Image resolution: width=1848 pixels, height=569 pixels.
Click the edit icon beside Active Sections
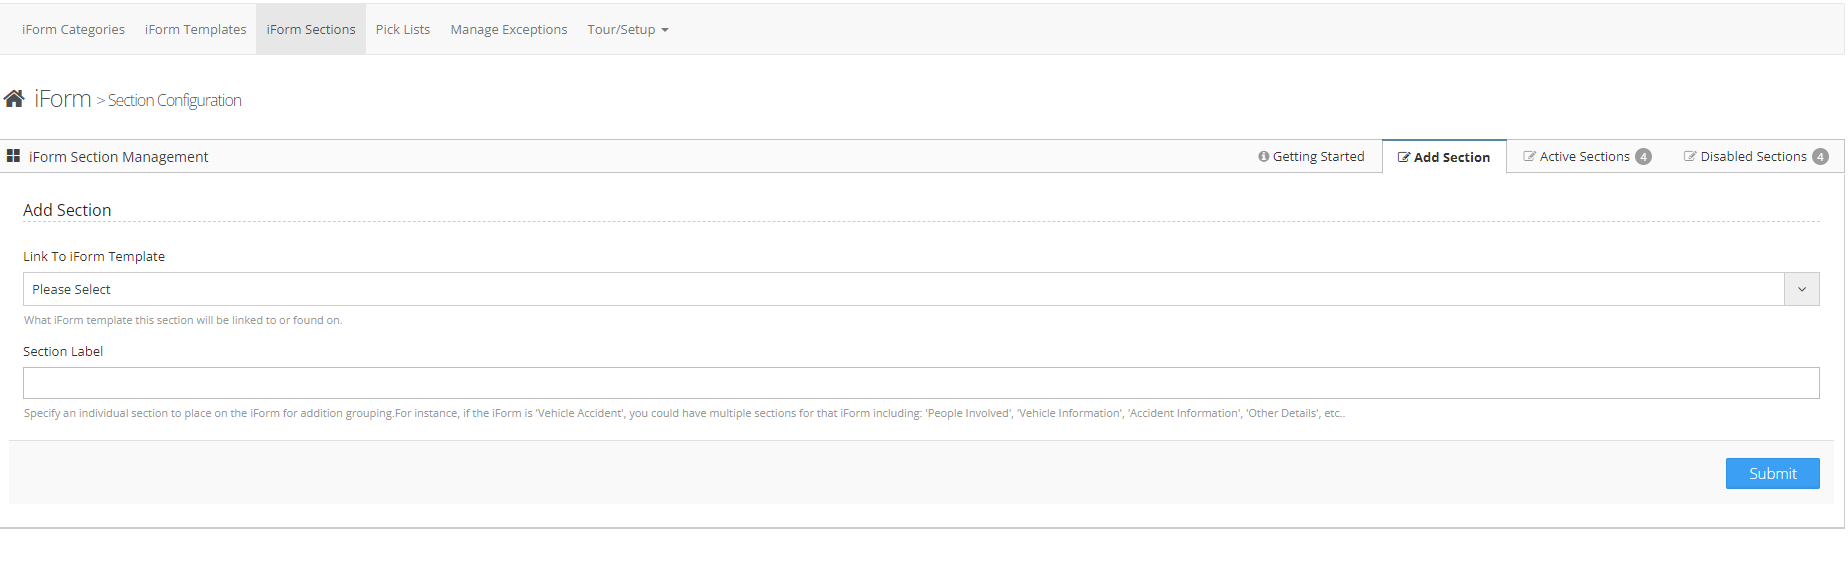[x=1529, y=157]
